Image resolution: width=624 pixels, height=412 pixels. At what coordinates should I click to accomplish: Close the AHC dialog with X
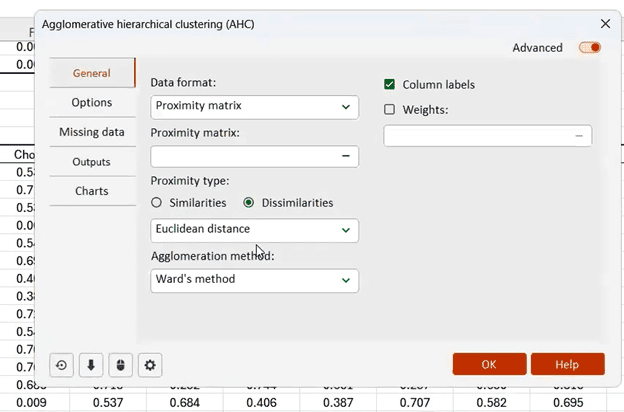pos(605,24)
